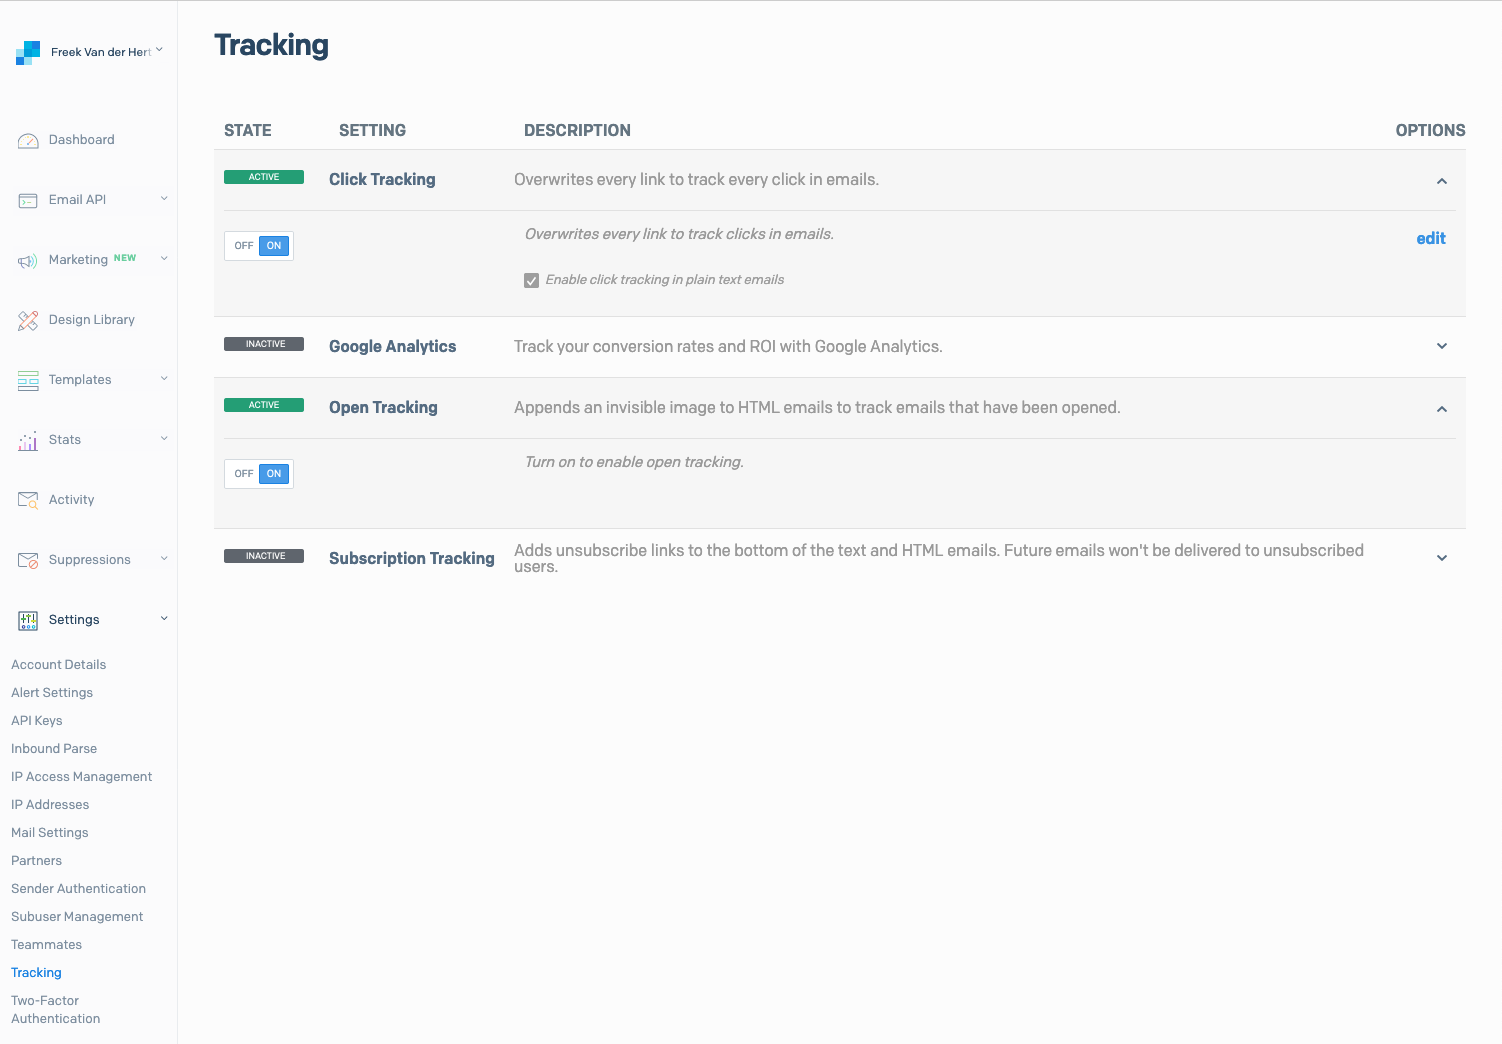The image size is (1502, 1044).
Task: Open Inbound Parse settings
Action: click(54, 749)
